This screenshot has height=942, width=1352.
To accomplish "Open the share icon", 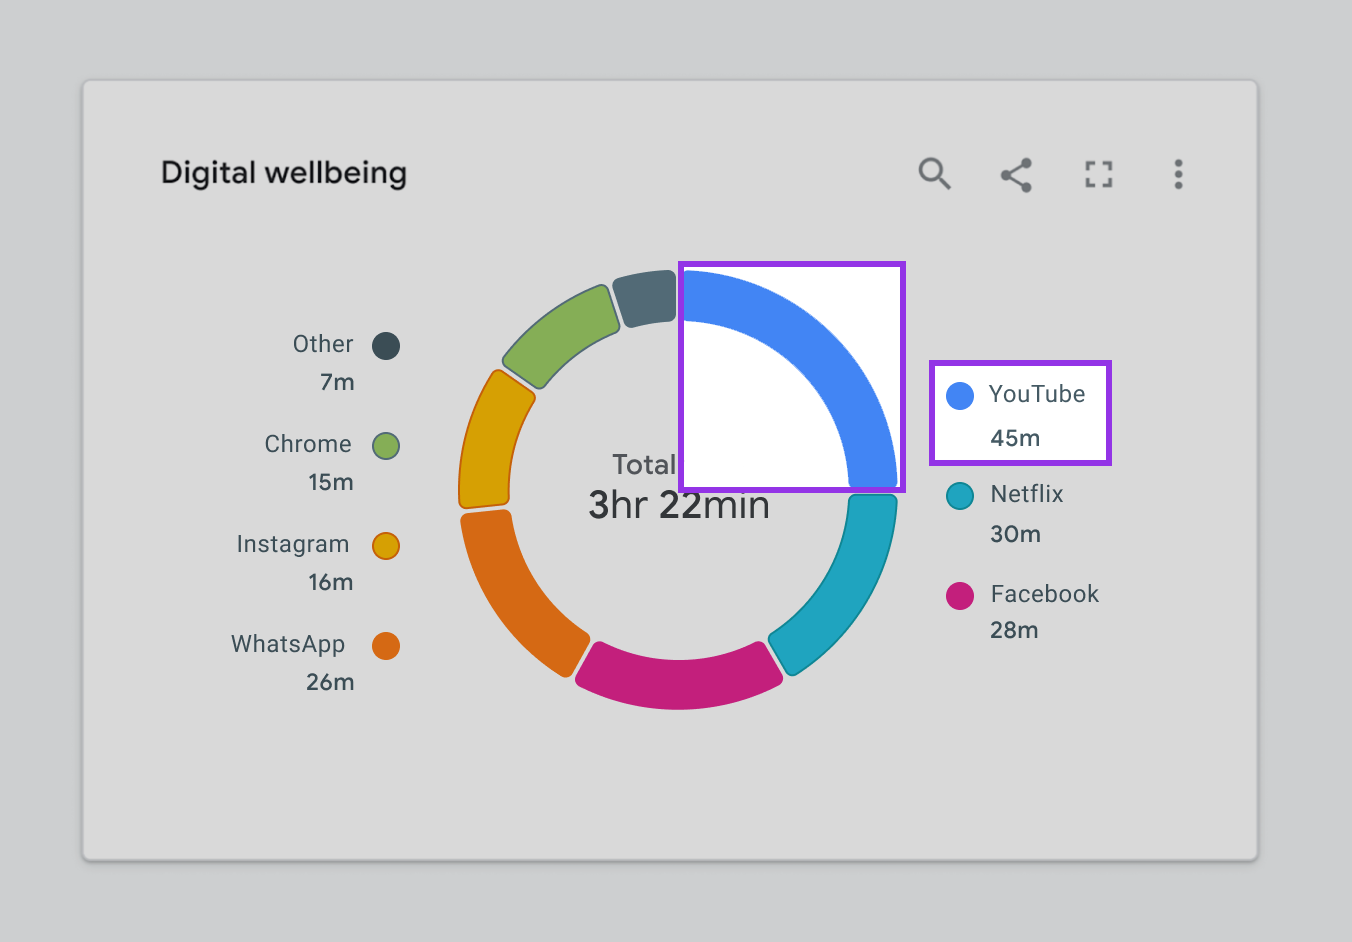I will [1016, 174].
